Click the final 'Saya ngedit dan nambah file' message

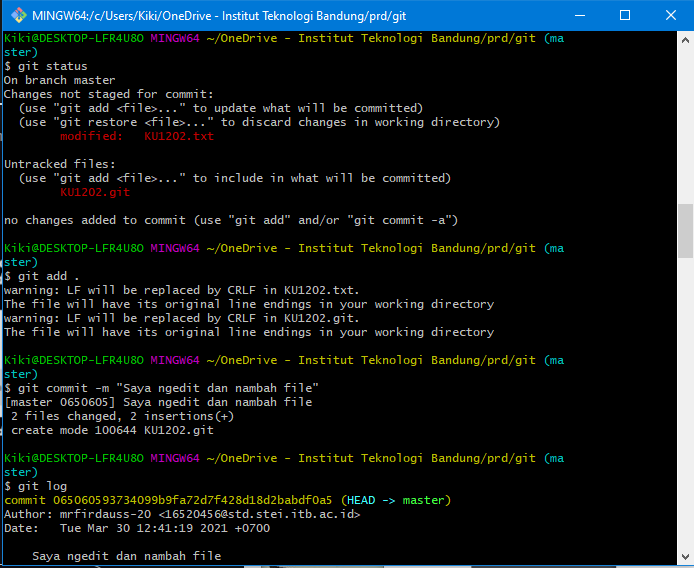127,556
